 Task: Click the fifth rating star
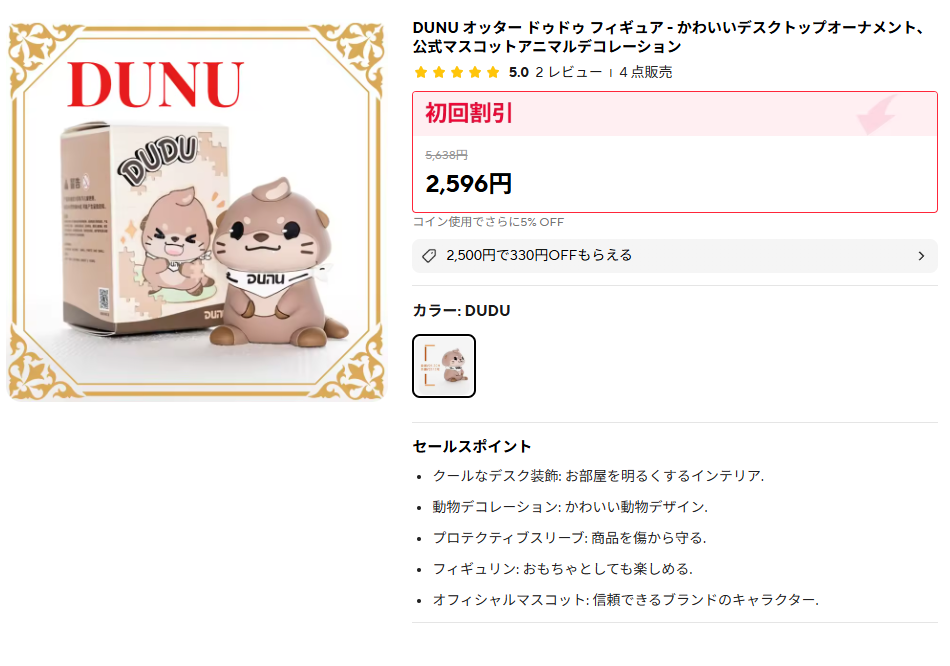(x=493, y=73)
